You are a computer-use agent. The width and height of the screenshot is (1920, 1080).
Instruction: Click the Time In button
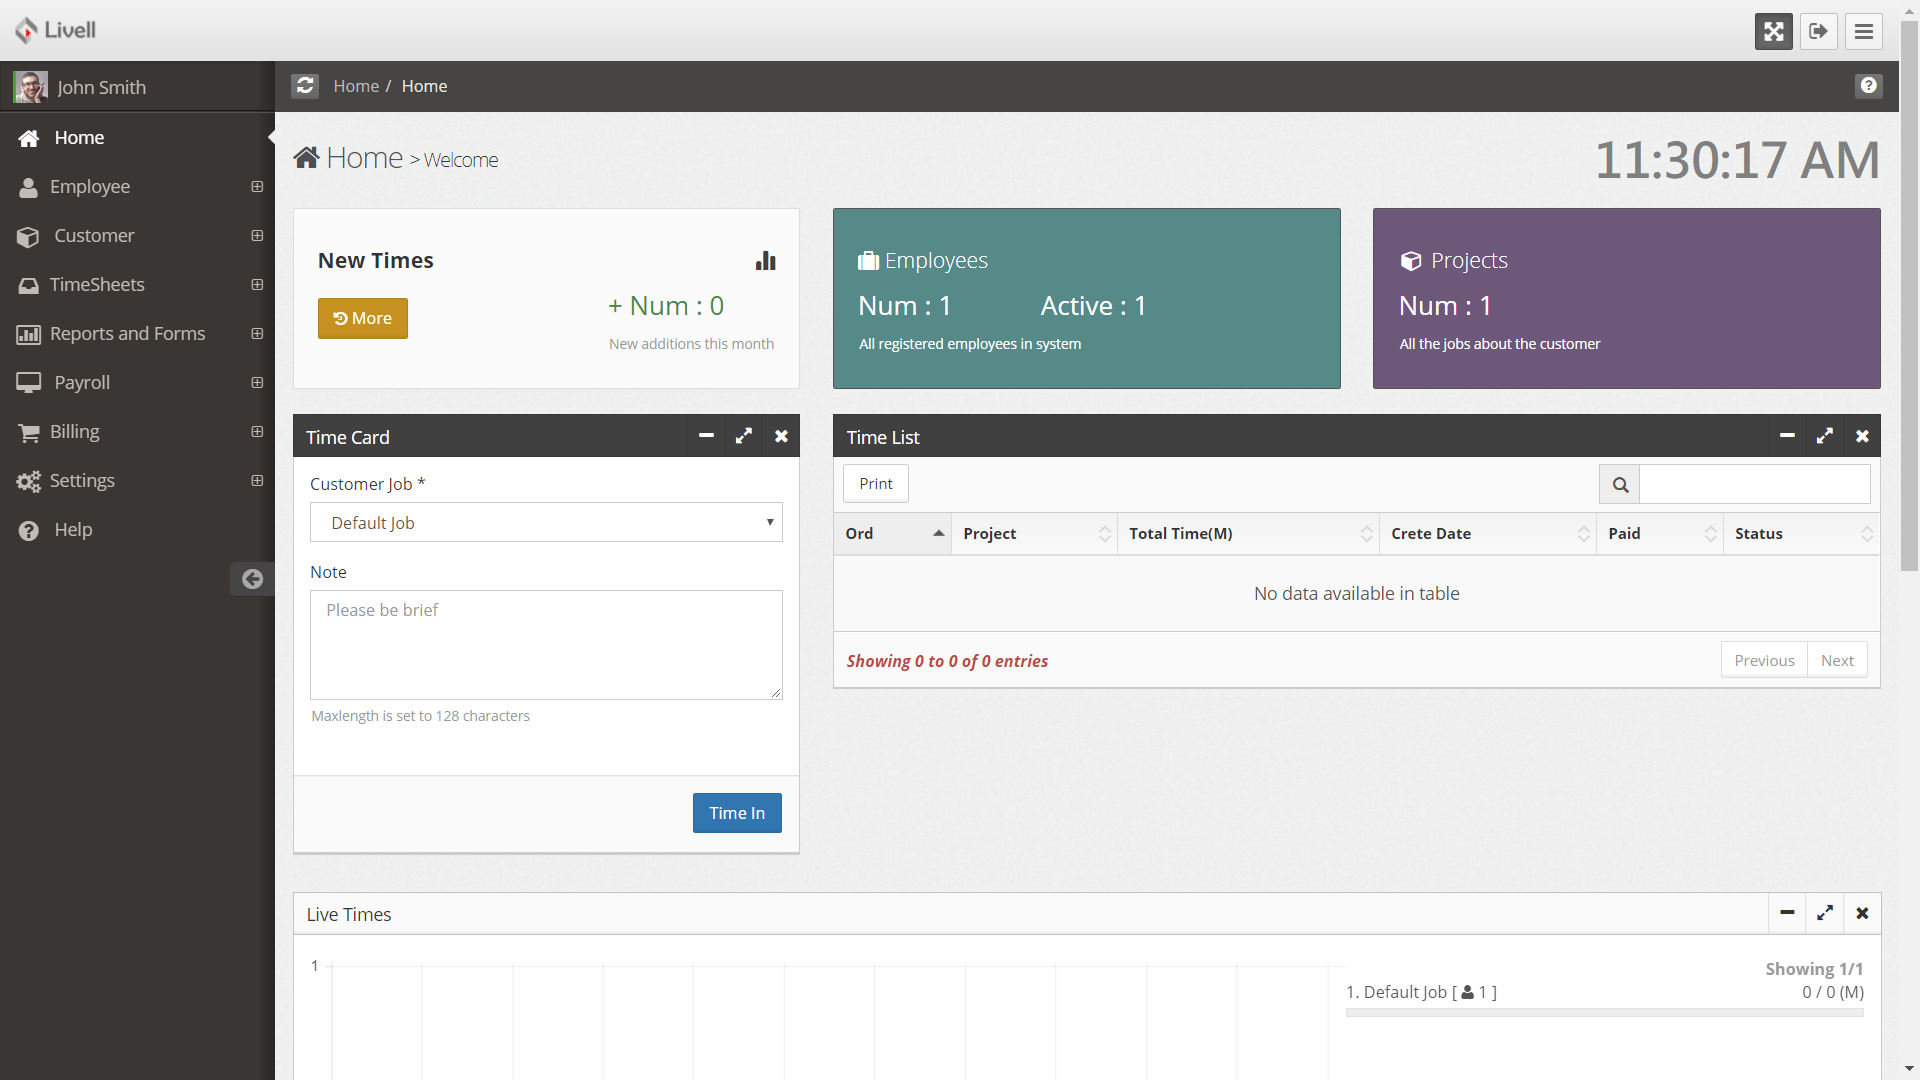(x=737, y=813)
